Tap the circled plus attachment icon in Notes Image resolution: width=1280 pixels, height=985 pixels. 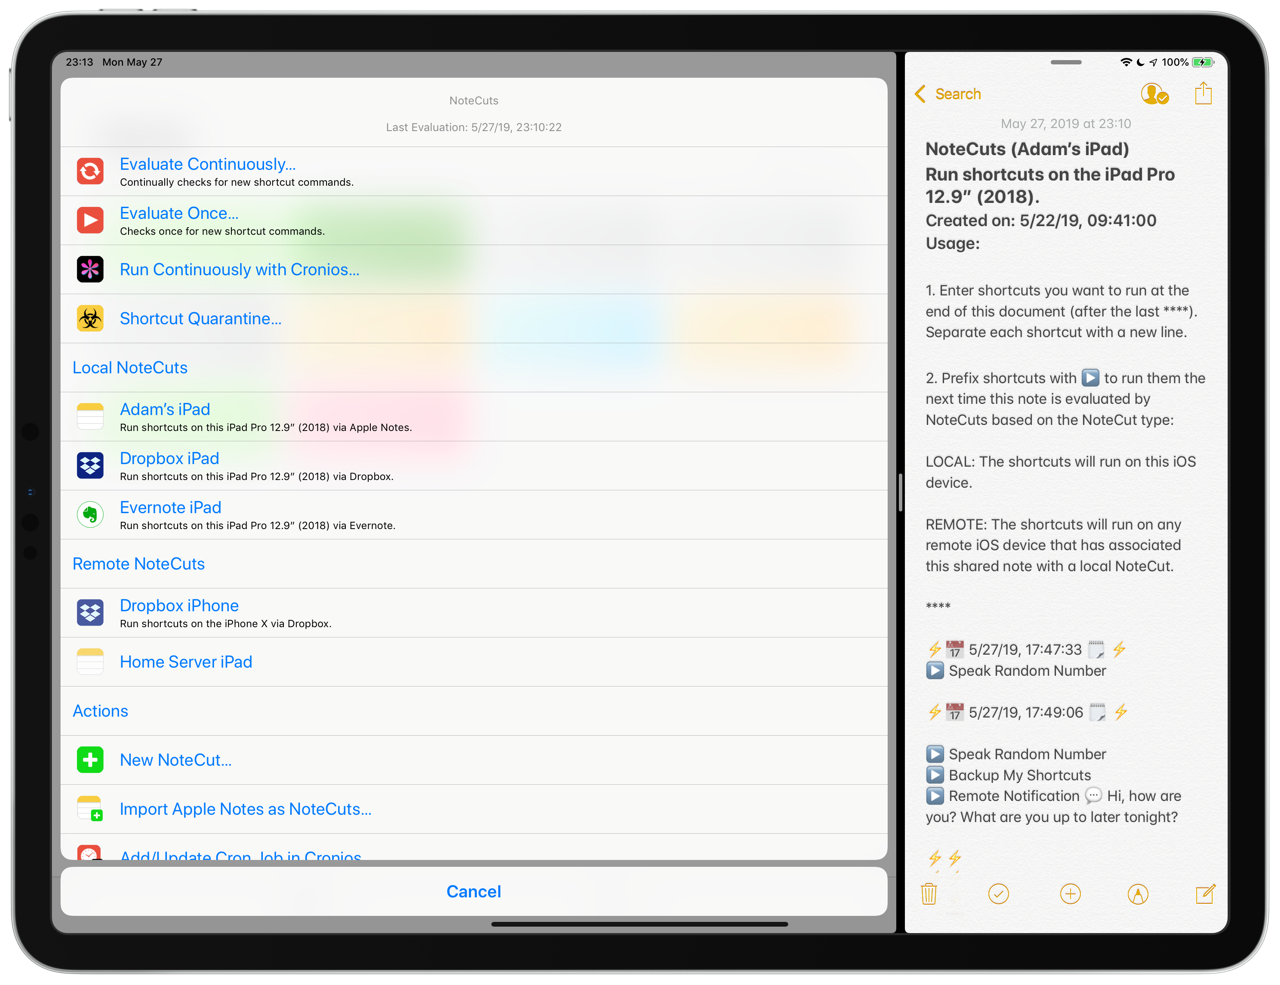tap(1070, 894)
